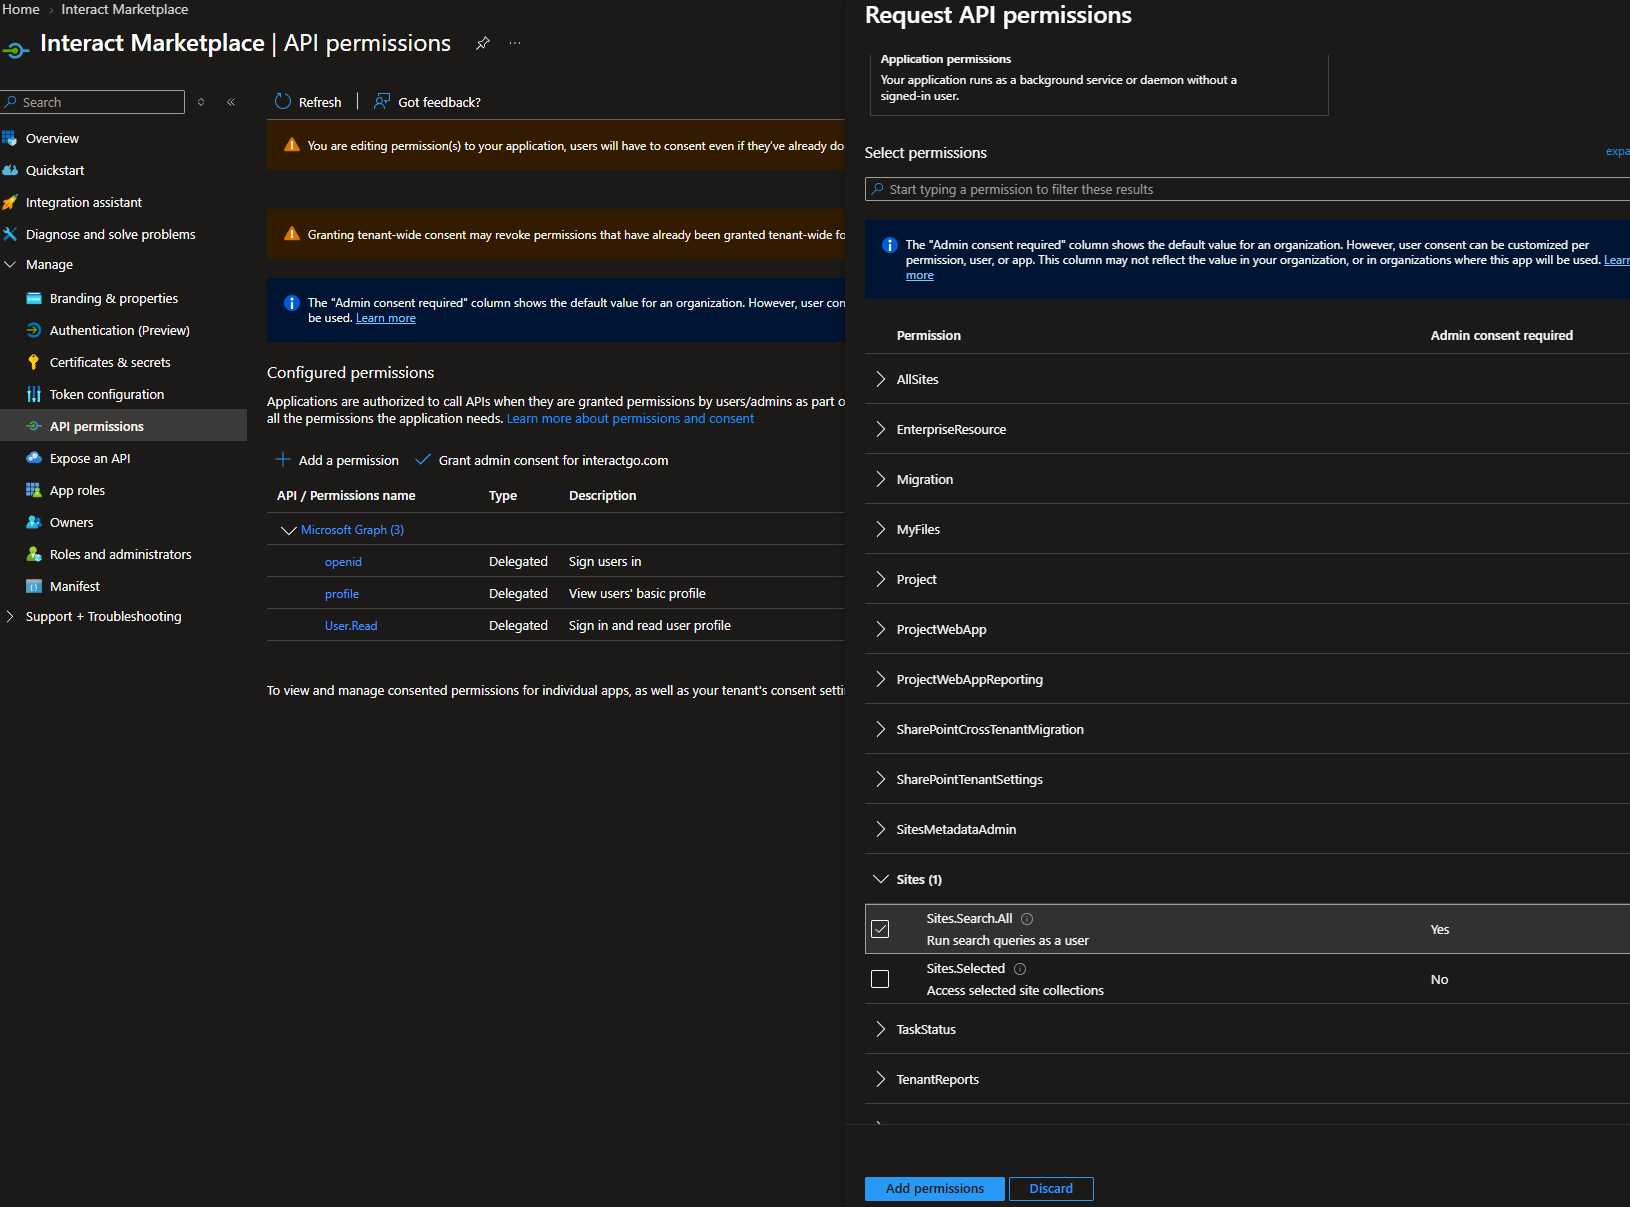
Task: Click the Roles and administrators icon
Action: 34,554
